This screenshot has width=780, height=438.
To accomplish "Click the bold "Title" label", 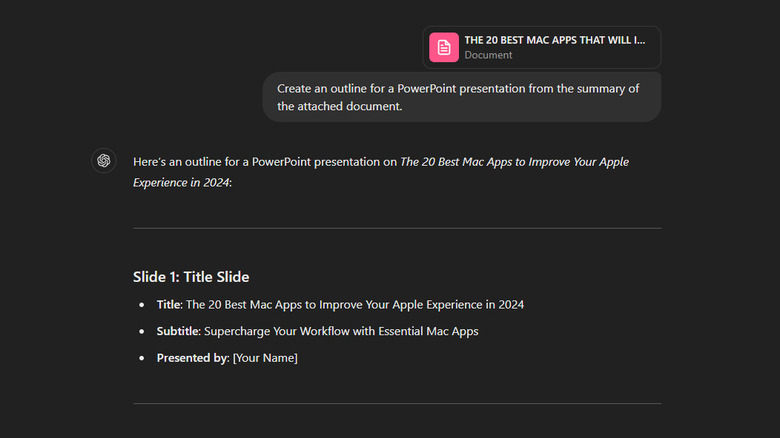I will pyautogui.click(x=168, y=305).
